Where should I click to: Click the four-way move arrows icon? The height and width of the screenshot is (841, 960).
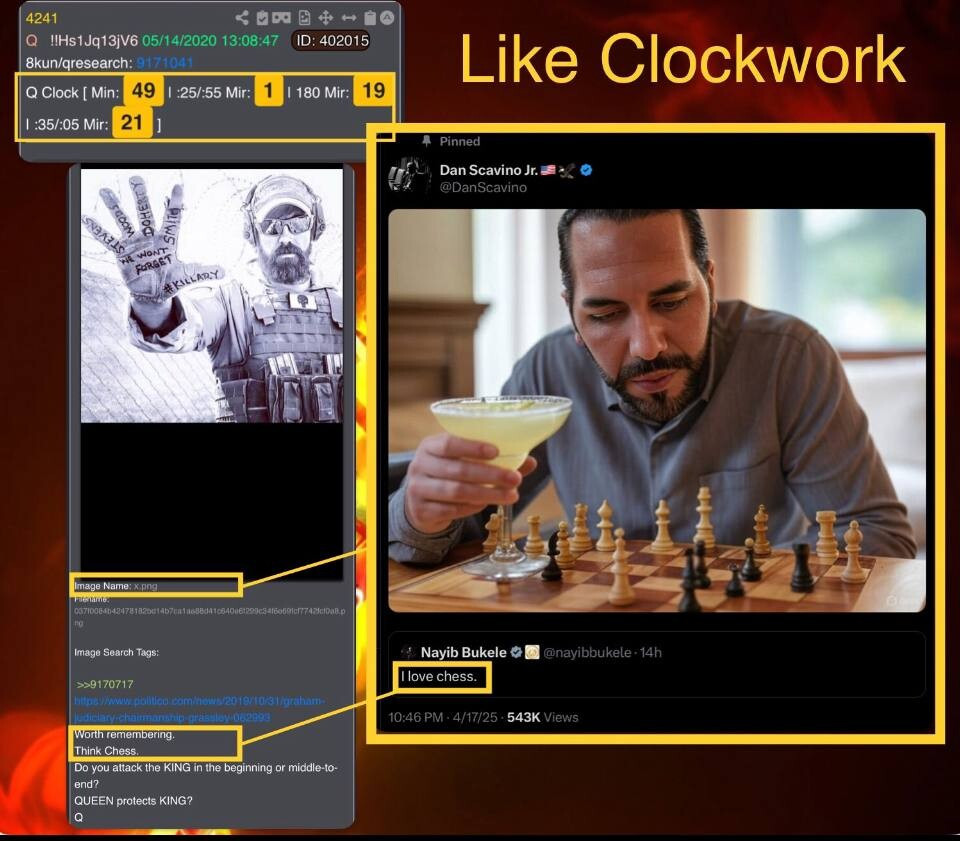pos(326,18)
